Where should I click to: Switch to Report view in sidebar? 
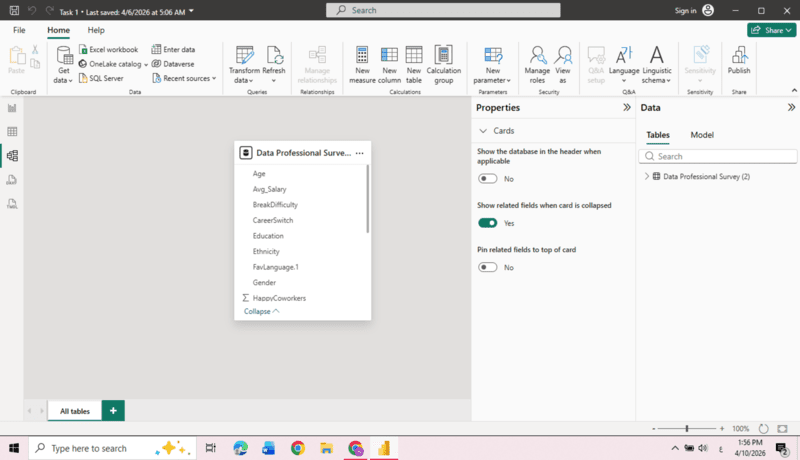13,108
